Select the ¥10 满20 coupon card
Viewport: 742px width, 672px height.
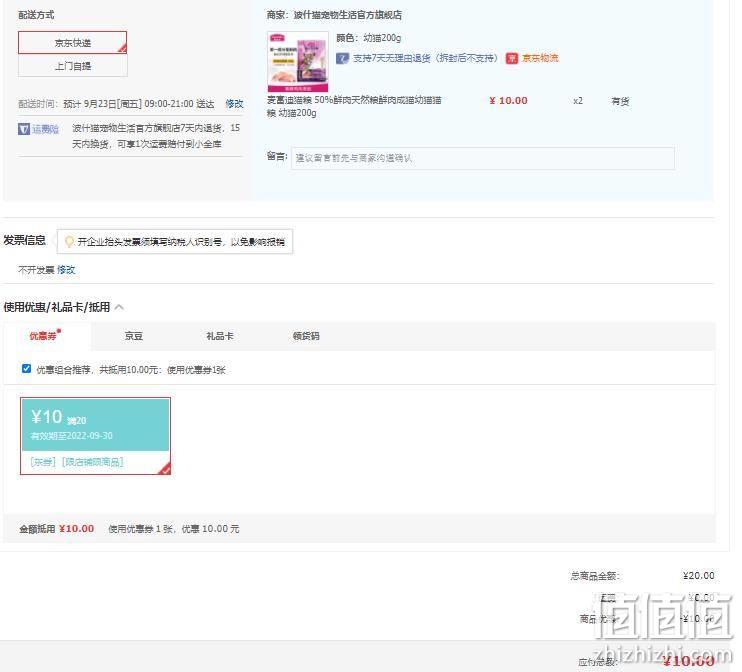(x=95, y=436)
